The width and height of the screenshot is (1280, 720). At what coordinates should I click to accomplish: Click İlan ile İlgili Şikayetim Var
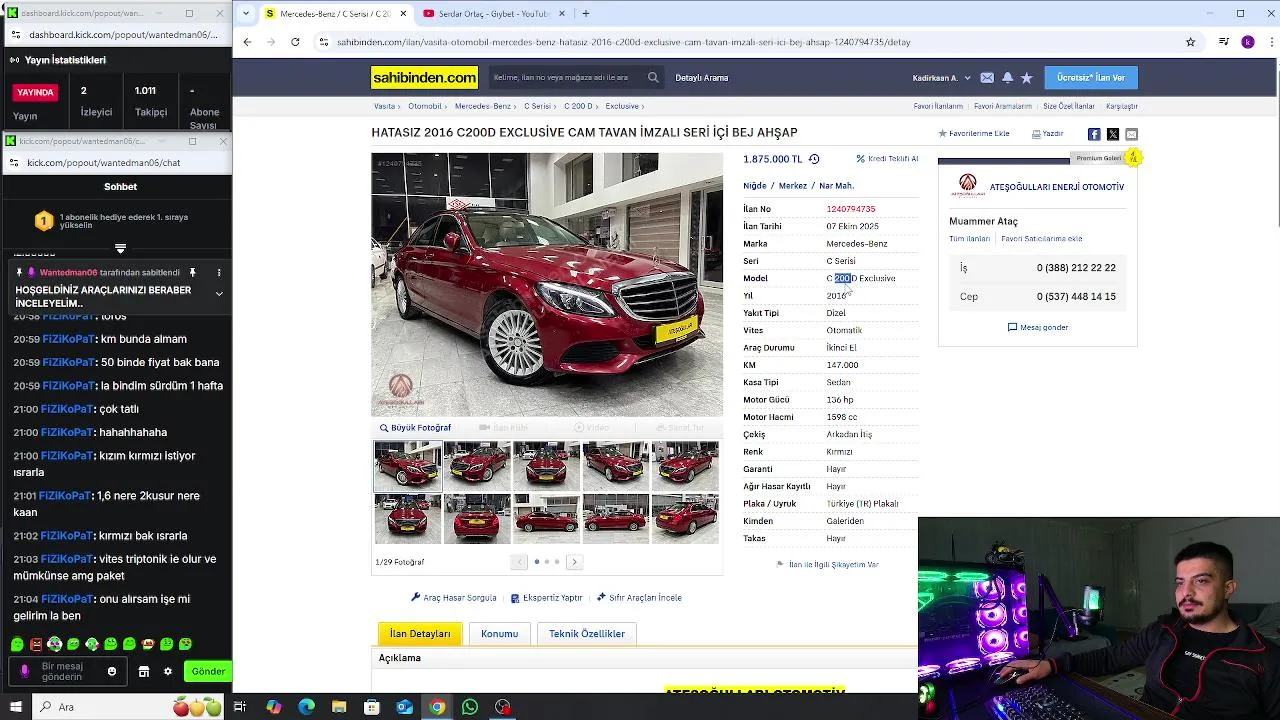[x=828, y=565]
